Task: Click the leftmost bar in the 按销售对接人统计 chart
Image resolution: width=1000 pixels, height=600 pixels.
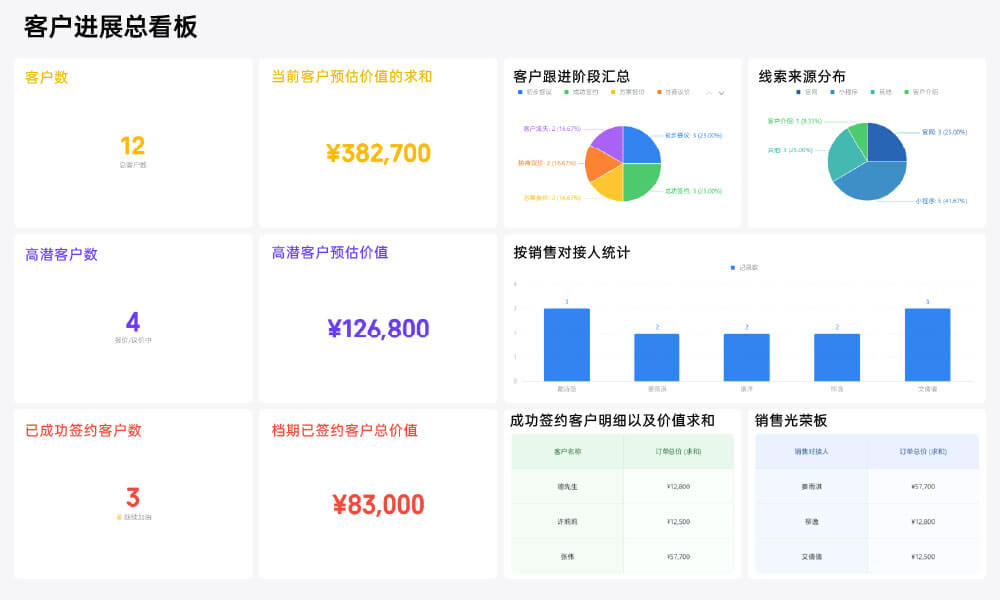Action: point(566,345)
